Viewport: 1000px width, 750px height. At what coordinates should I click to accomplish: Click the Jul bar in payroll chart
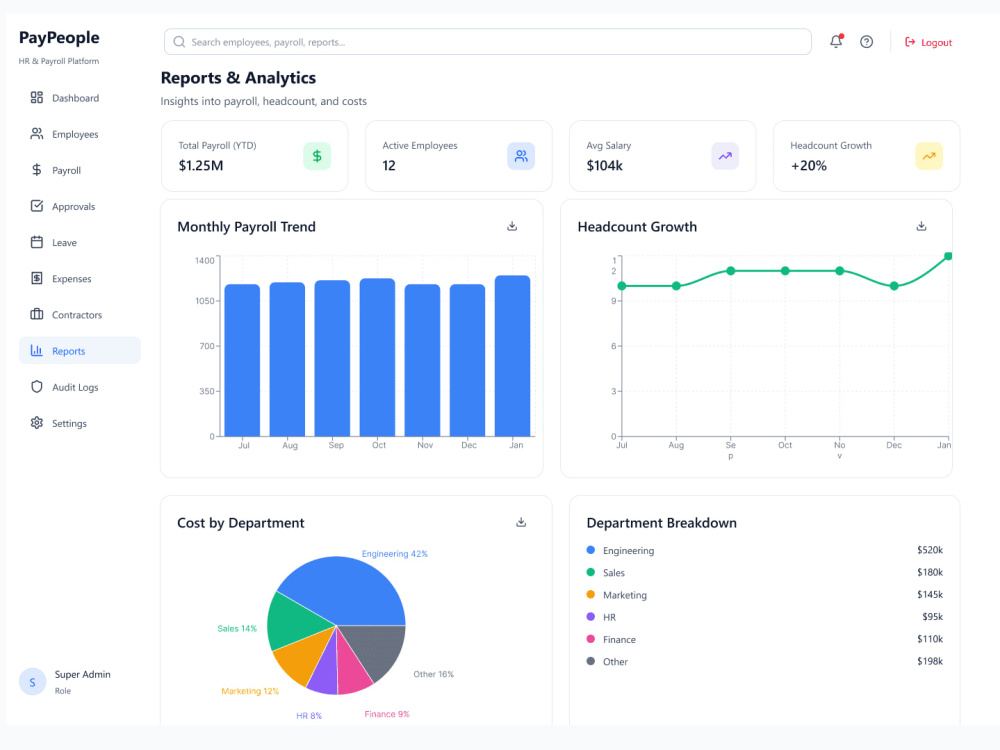[x=242, y=360]
